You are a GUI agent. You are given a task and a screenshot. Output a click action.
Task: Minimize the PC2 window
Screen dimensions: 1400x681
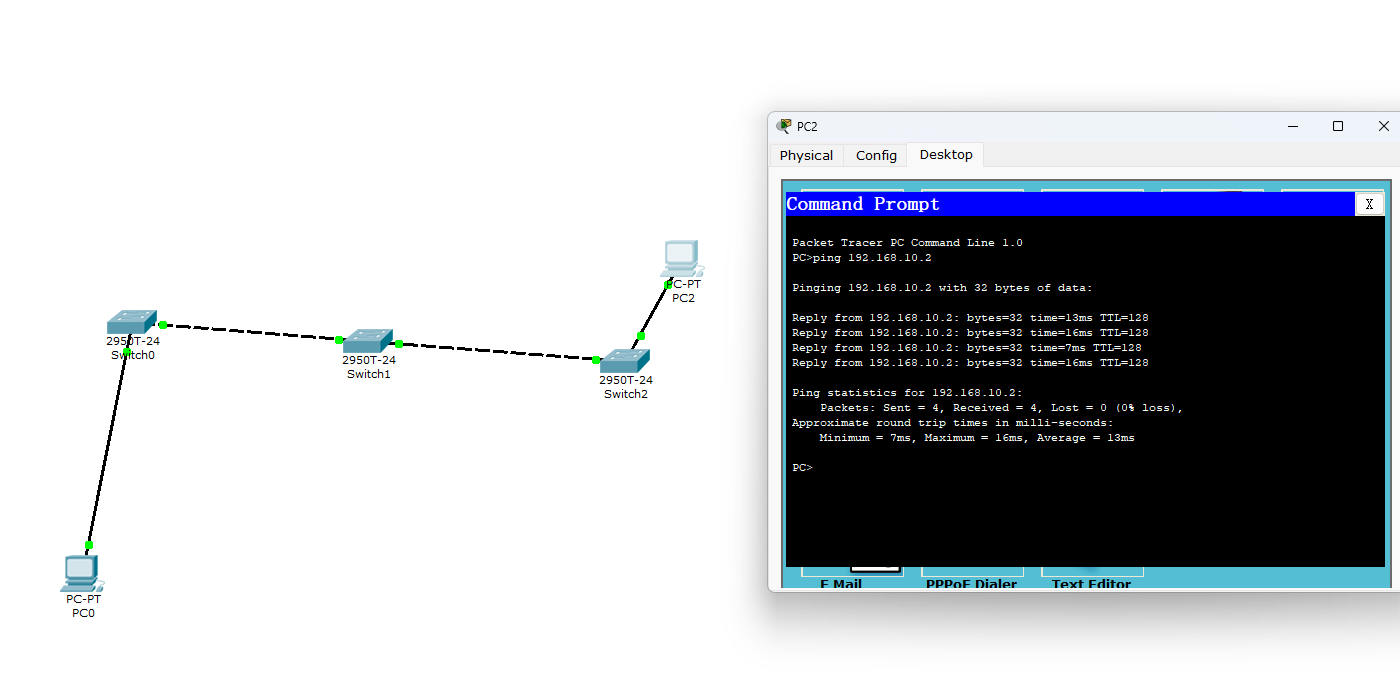point(1293,126)
